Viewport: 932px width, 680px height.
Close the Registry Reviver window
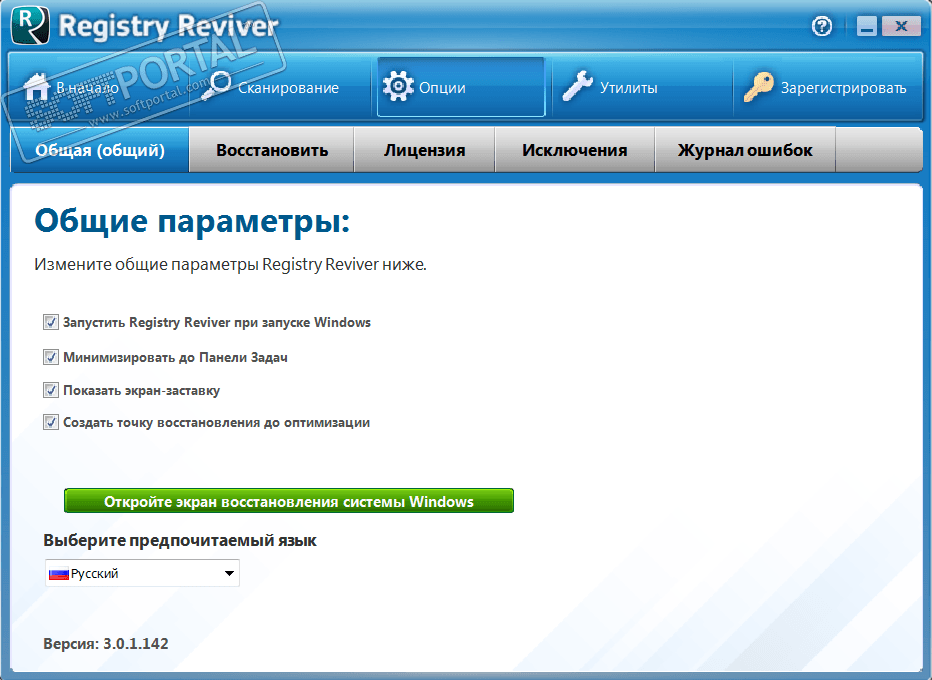tap(901, 26)
